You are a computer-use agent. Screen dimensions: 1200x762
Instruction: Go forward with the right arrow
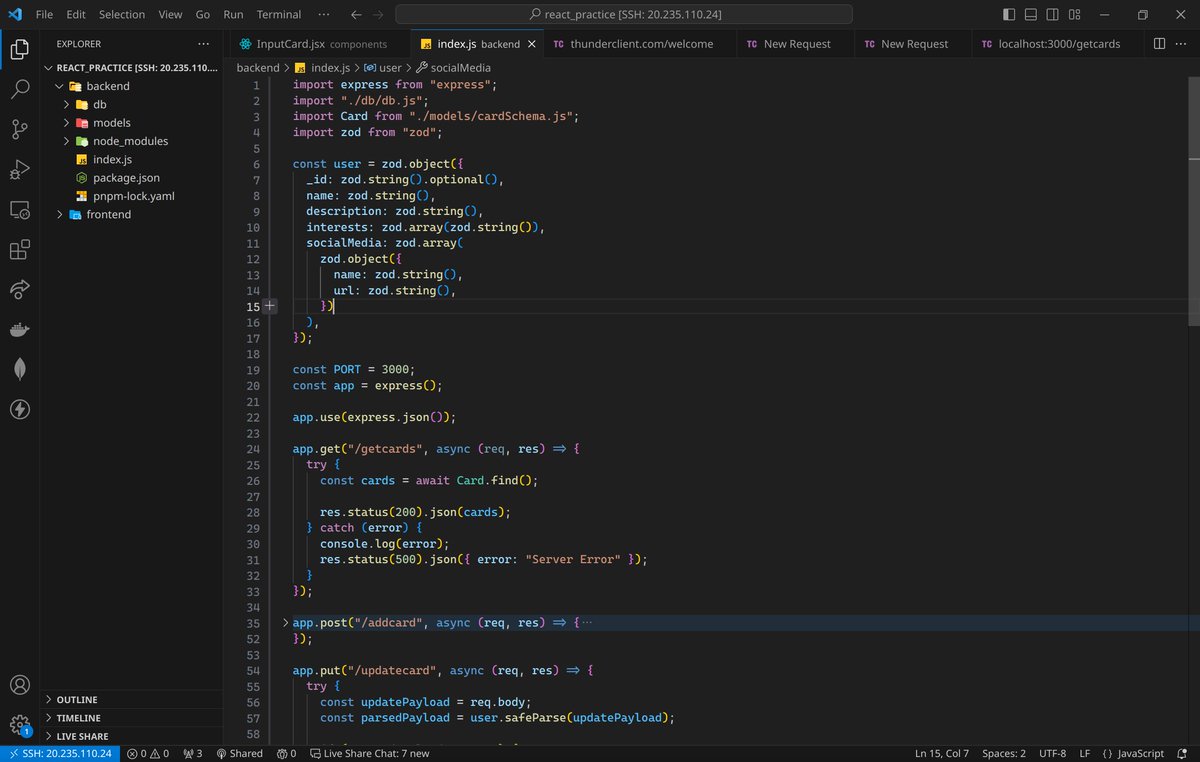pyautogui.click(x=379, y=14)
